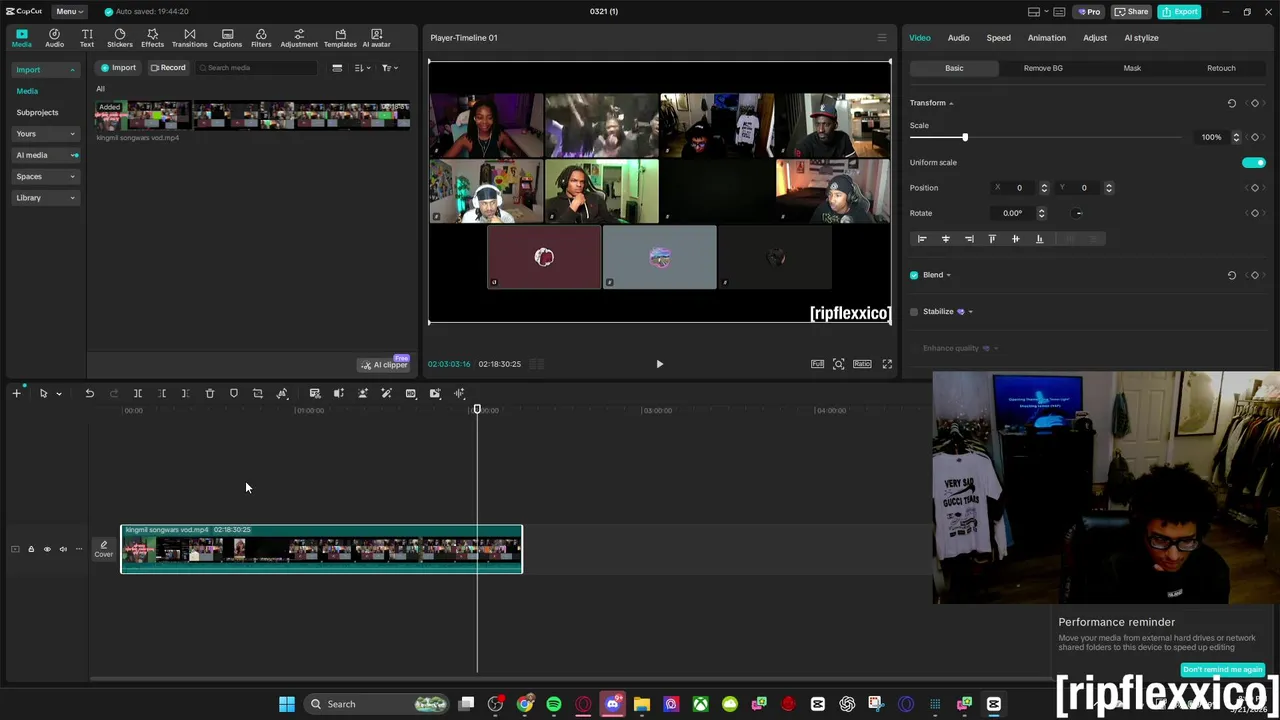Align clip to left edge
This screenshot has width=1280, height=720.
(x=922, y=239)
